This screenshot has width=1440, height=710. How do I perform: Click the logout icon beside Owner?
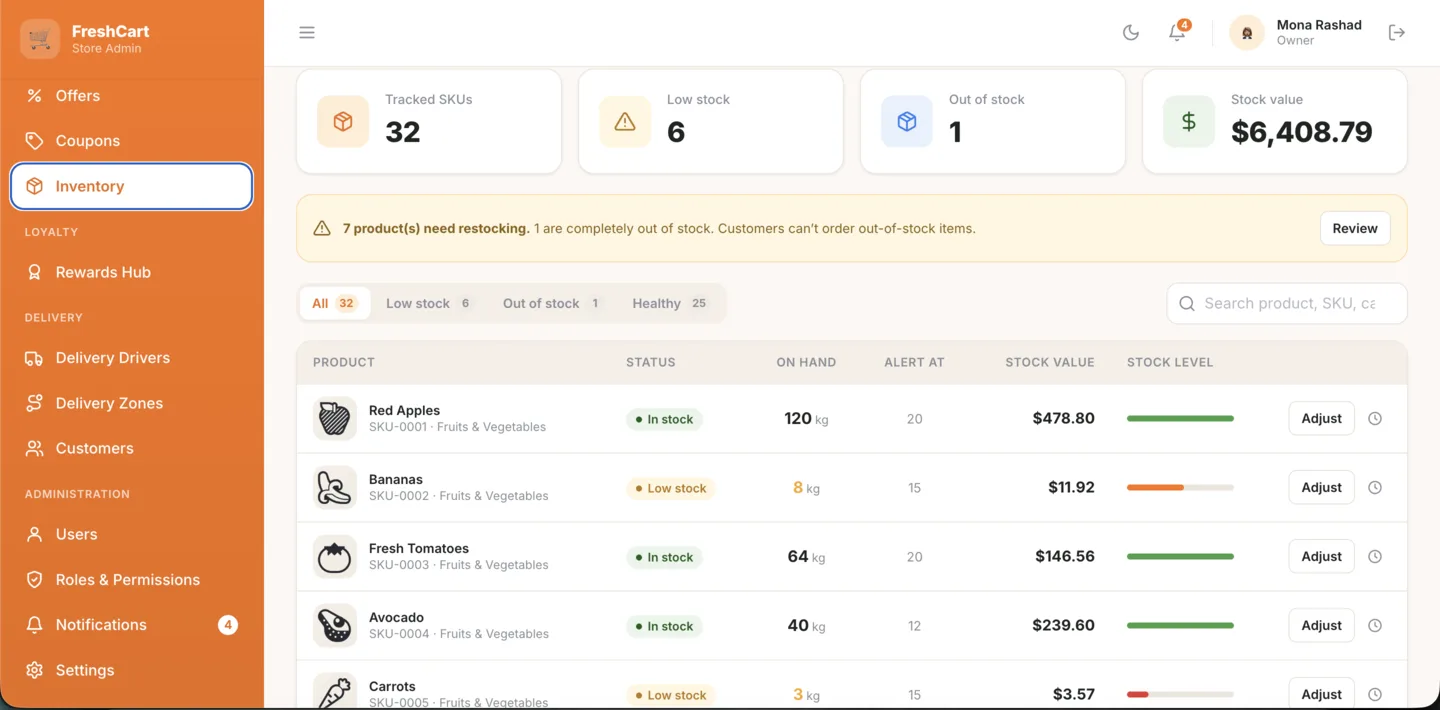(1397, 32)
